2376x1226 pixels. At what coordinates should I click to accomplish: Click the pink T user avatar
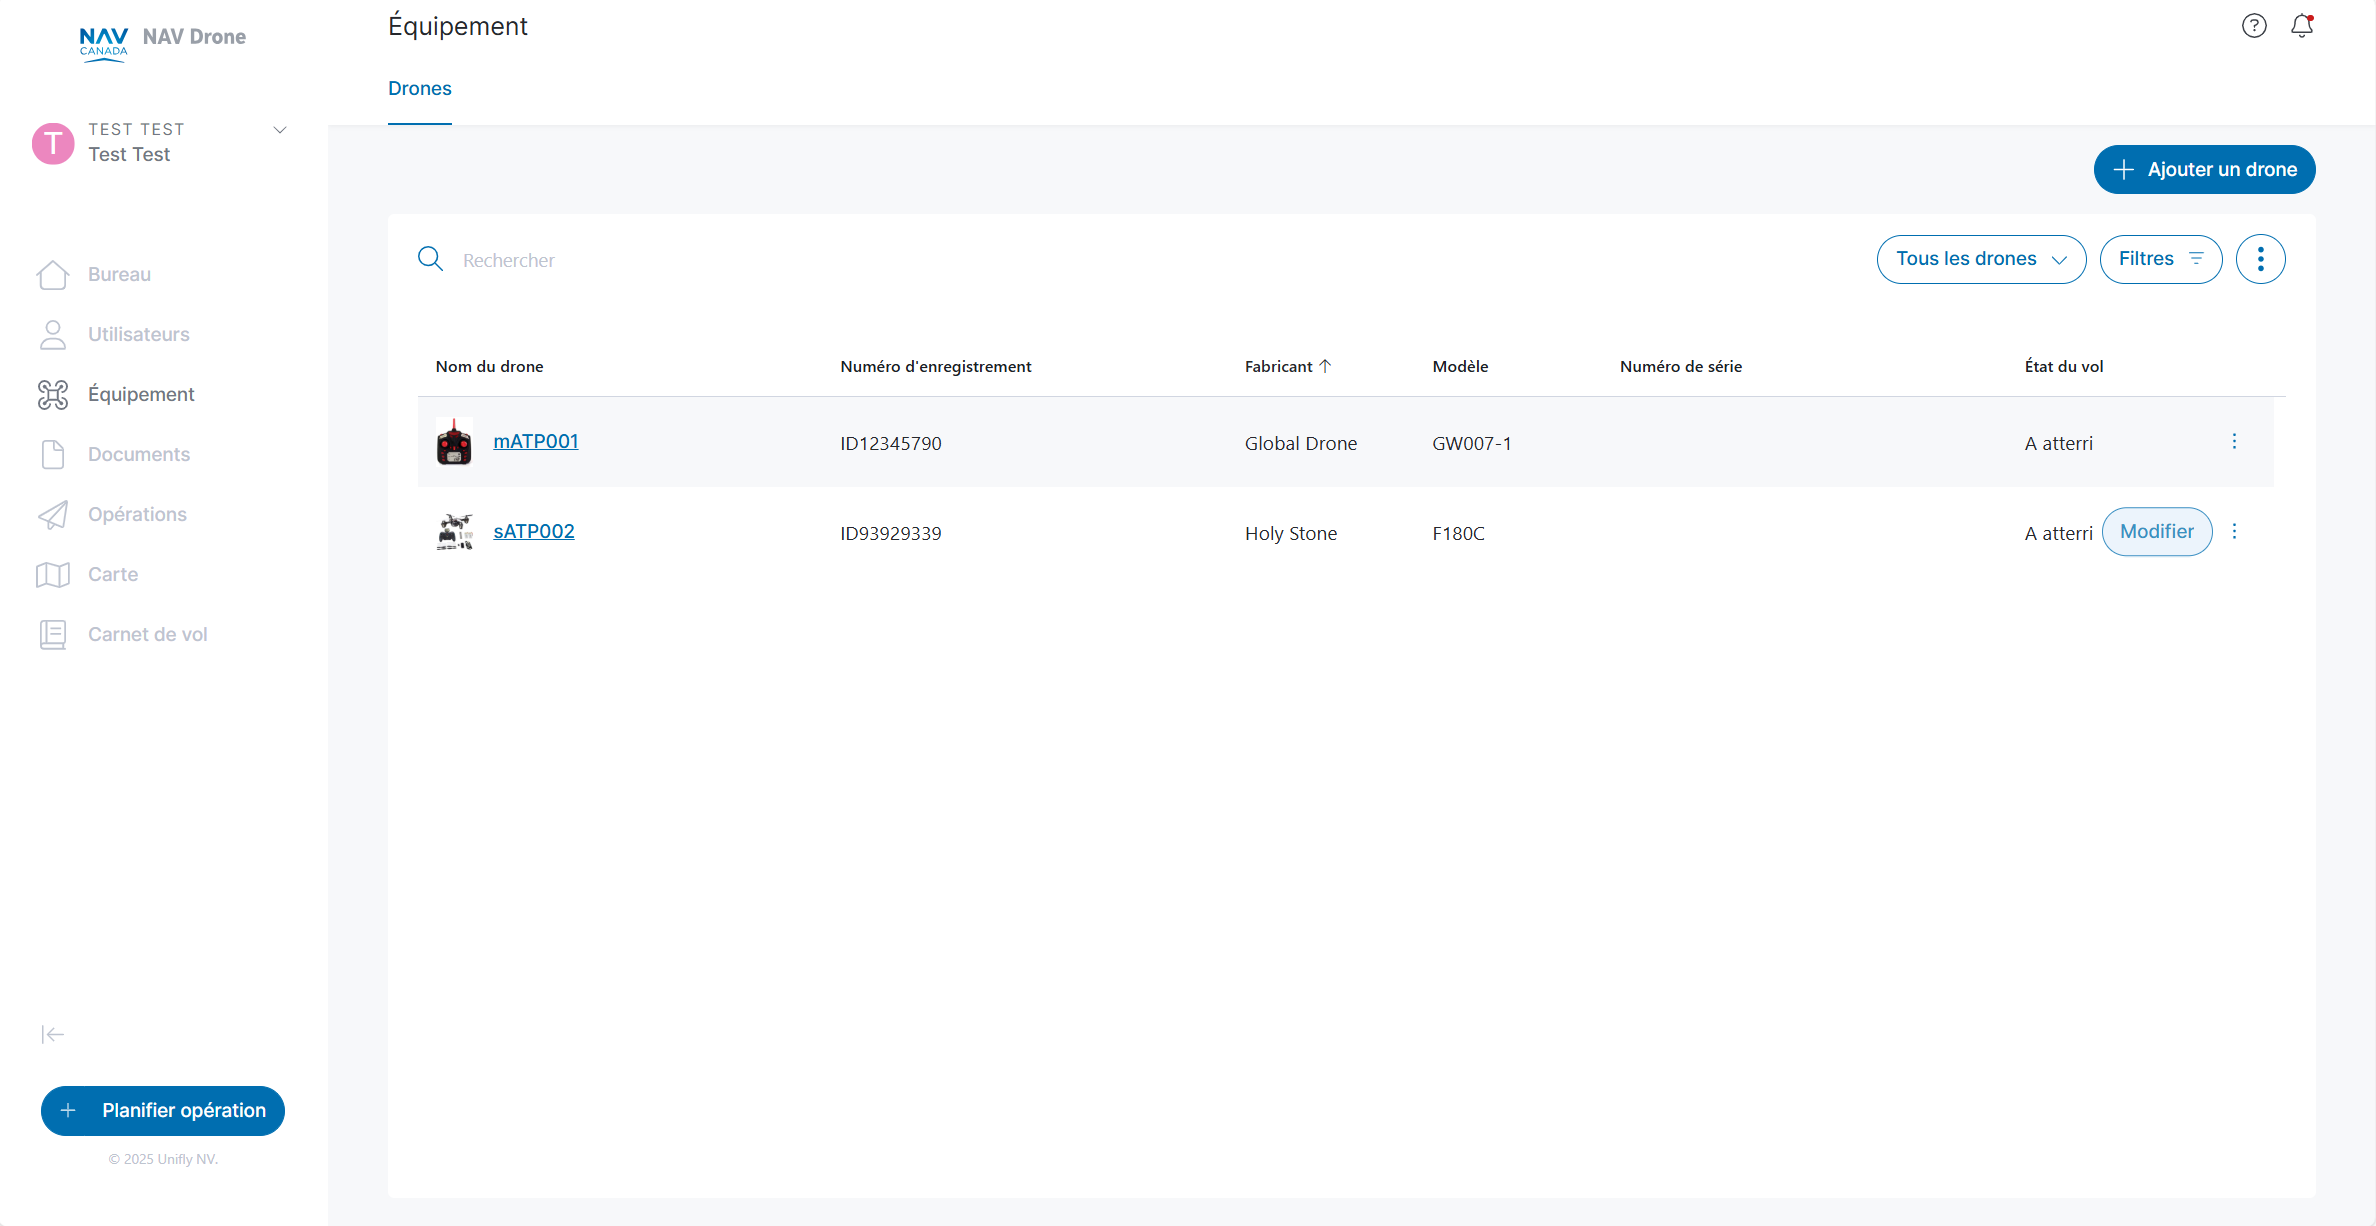click(x=53, y=143)
